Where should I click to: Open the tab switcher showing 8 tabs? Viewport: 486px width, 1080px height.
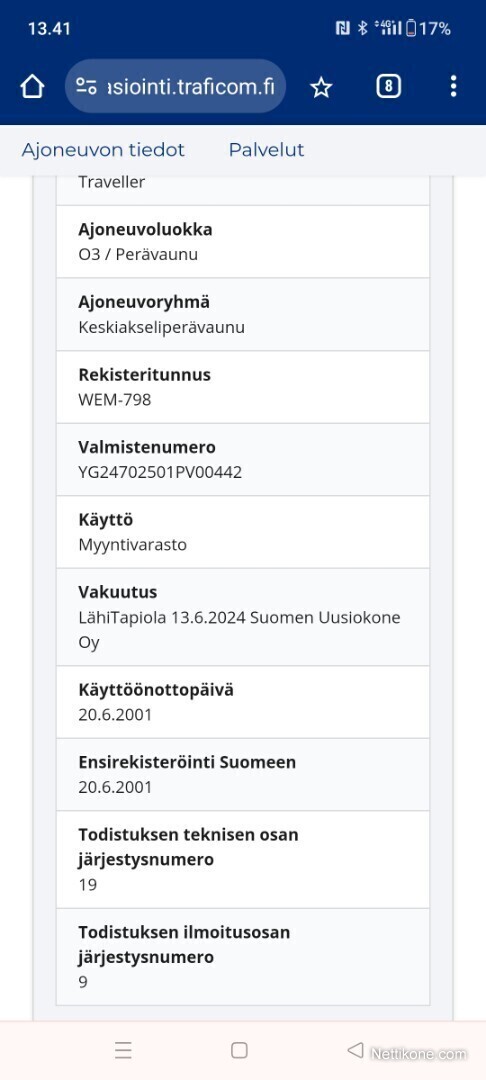(x=388, y=86)
